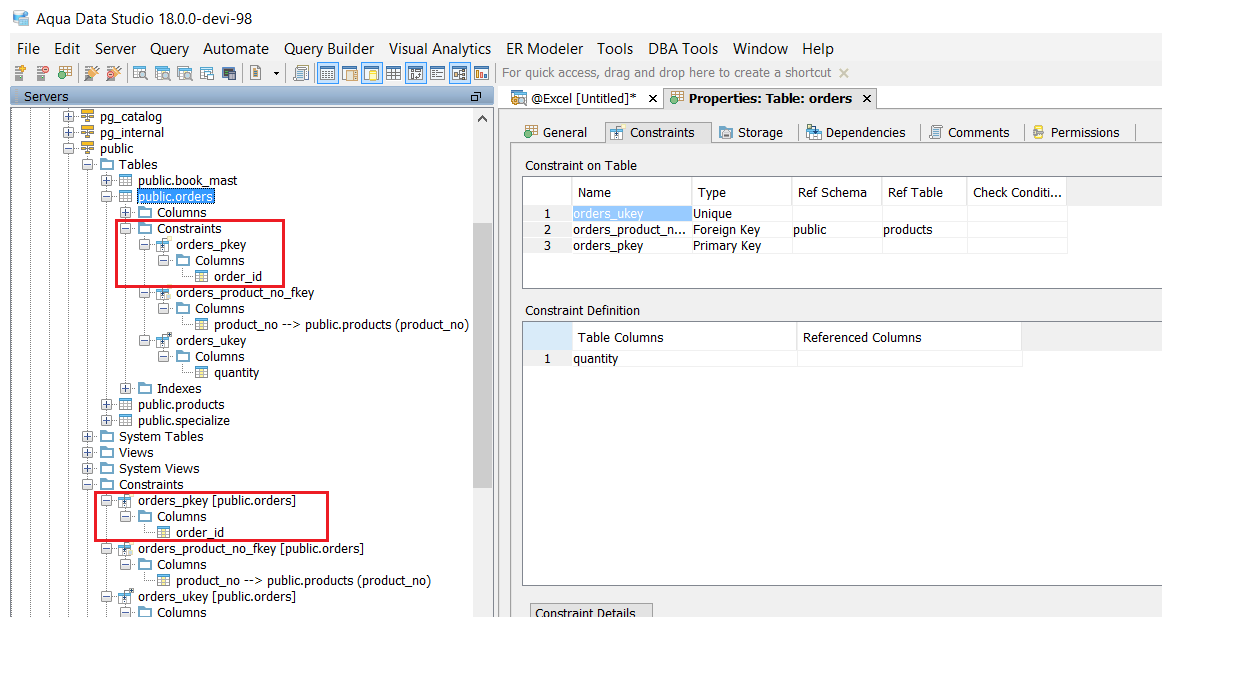Close the @Excel [Untitled]* tab

click(x=653, y=98)
